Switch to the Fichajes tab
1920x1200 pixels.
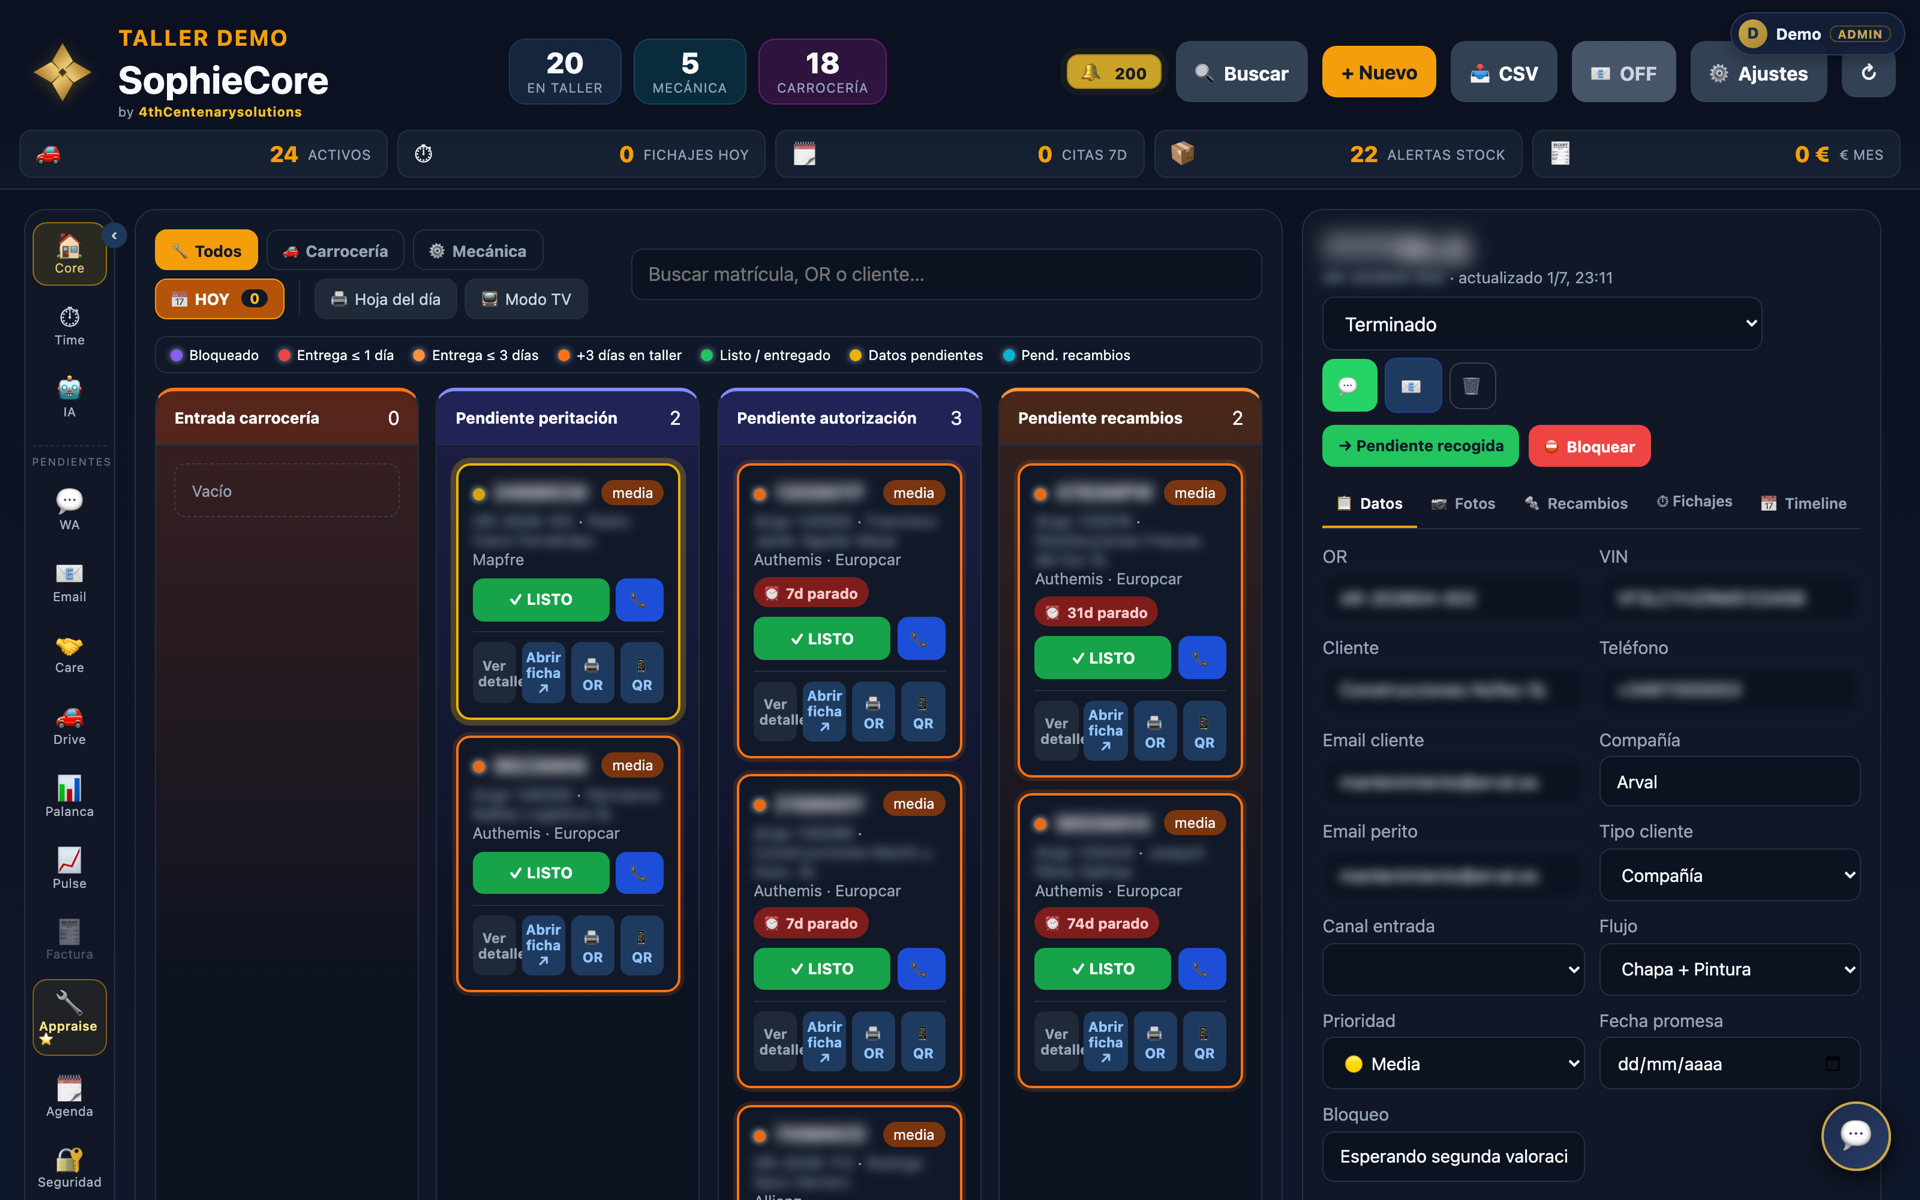click(x=1694, y=501)
